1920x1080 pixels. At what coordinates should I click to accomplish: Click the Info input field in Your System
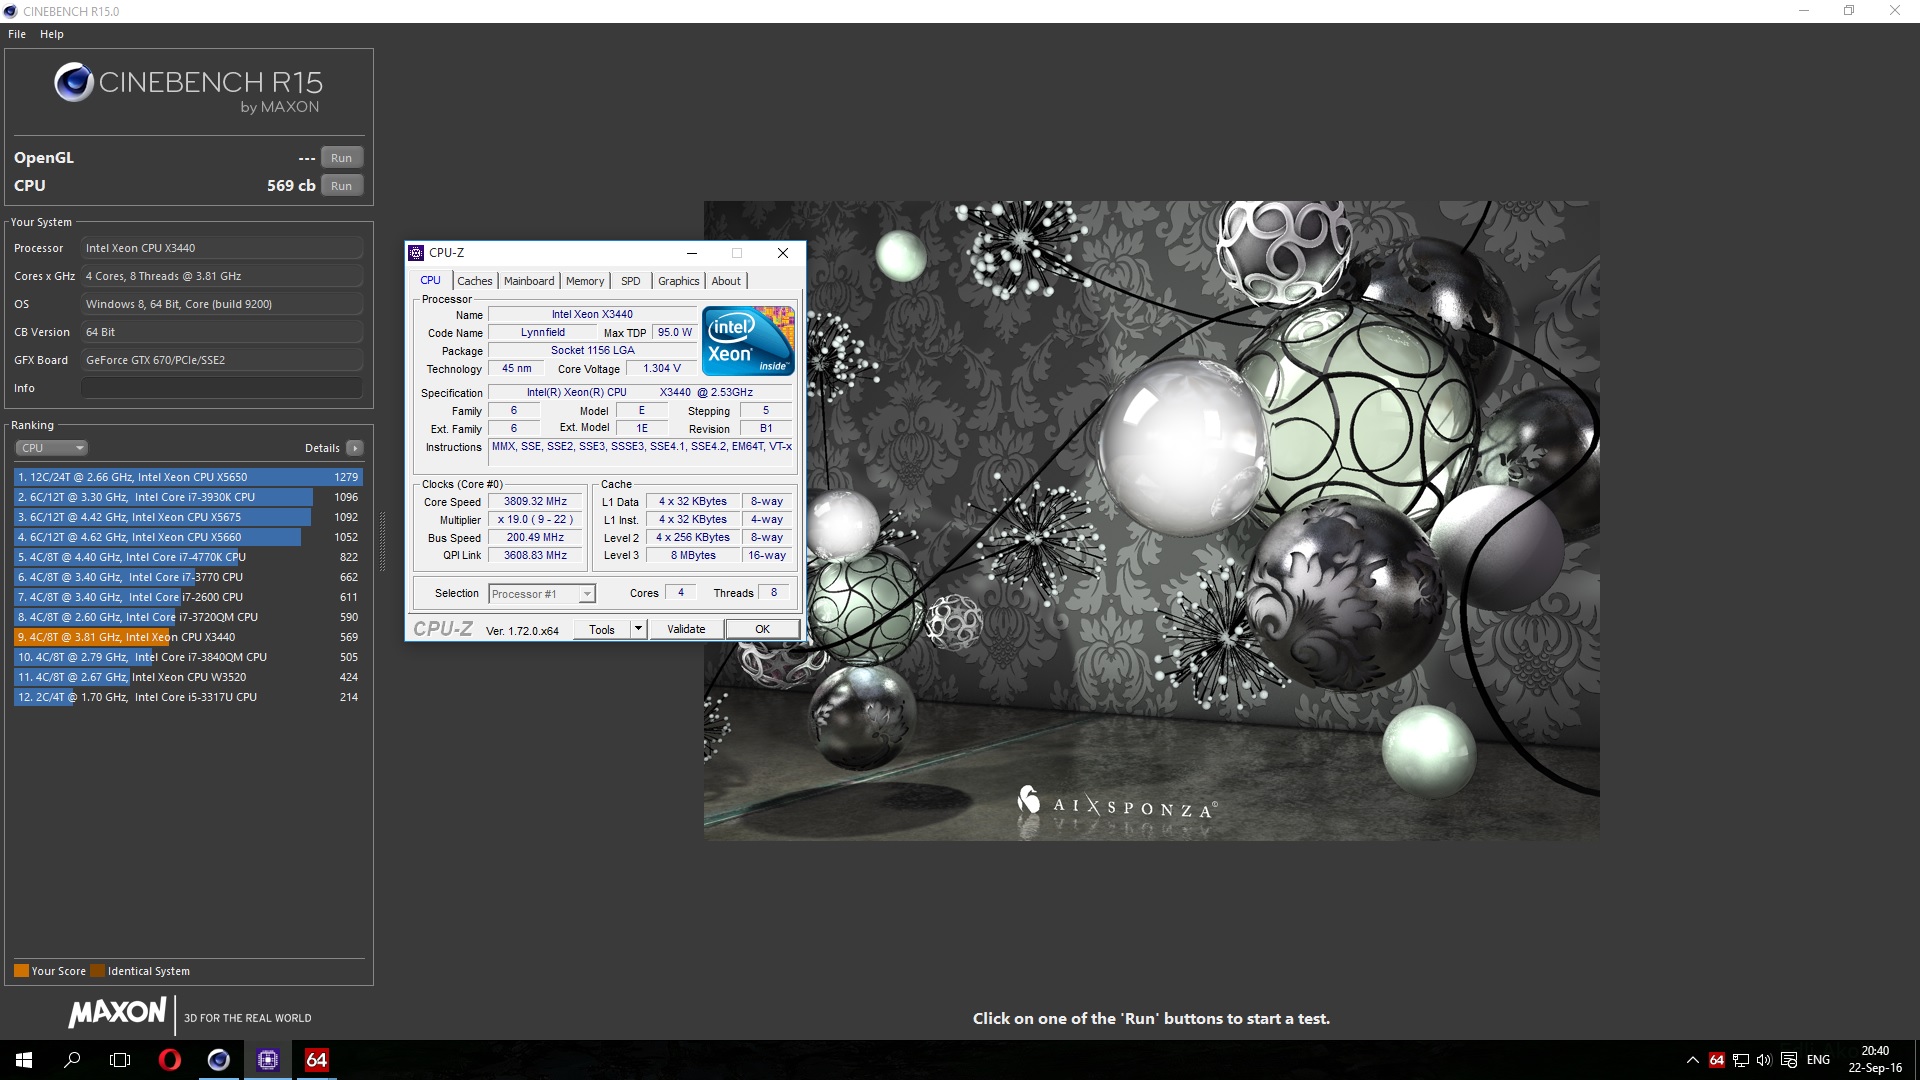(221, 387)
